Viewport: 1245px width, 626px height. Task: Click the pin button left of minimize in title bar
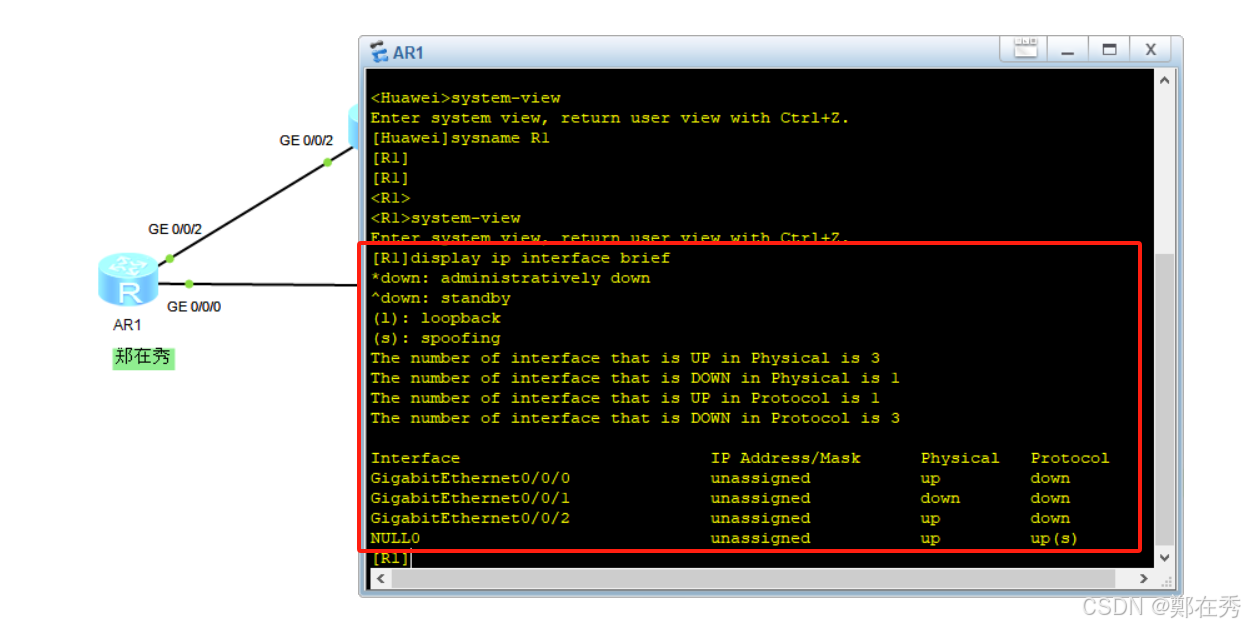[1025, 49]
